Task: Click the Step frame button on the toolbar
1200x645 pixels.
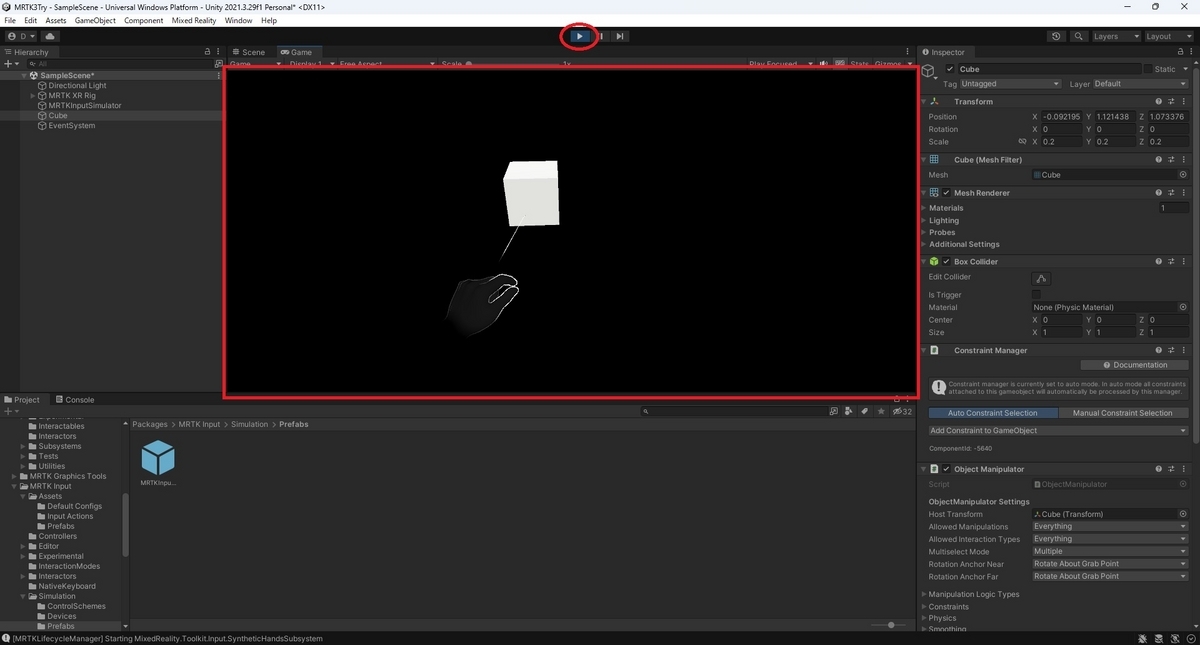Action: point(619,36)
